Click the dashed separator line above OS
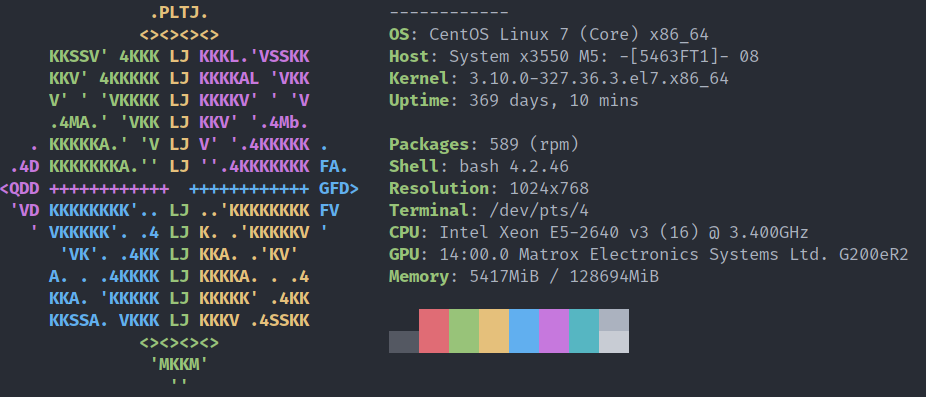This screenshot has width=926, height=397. (449, 13)
